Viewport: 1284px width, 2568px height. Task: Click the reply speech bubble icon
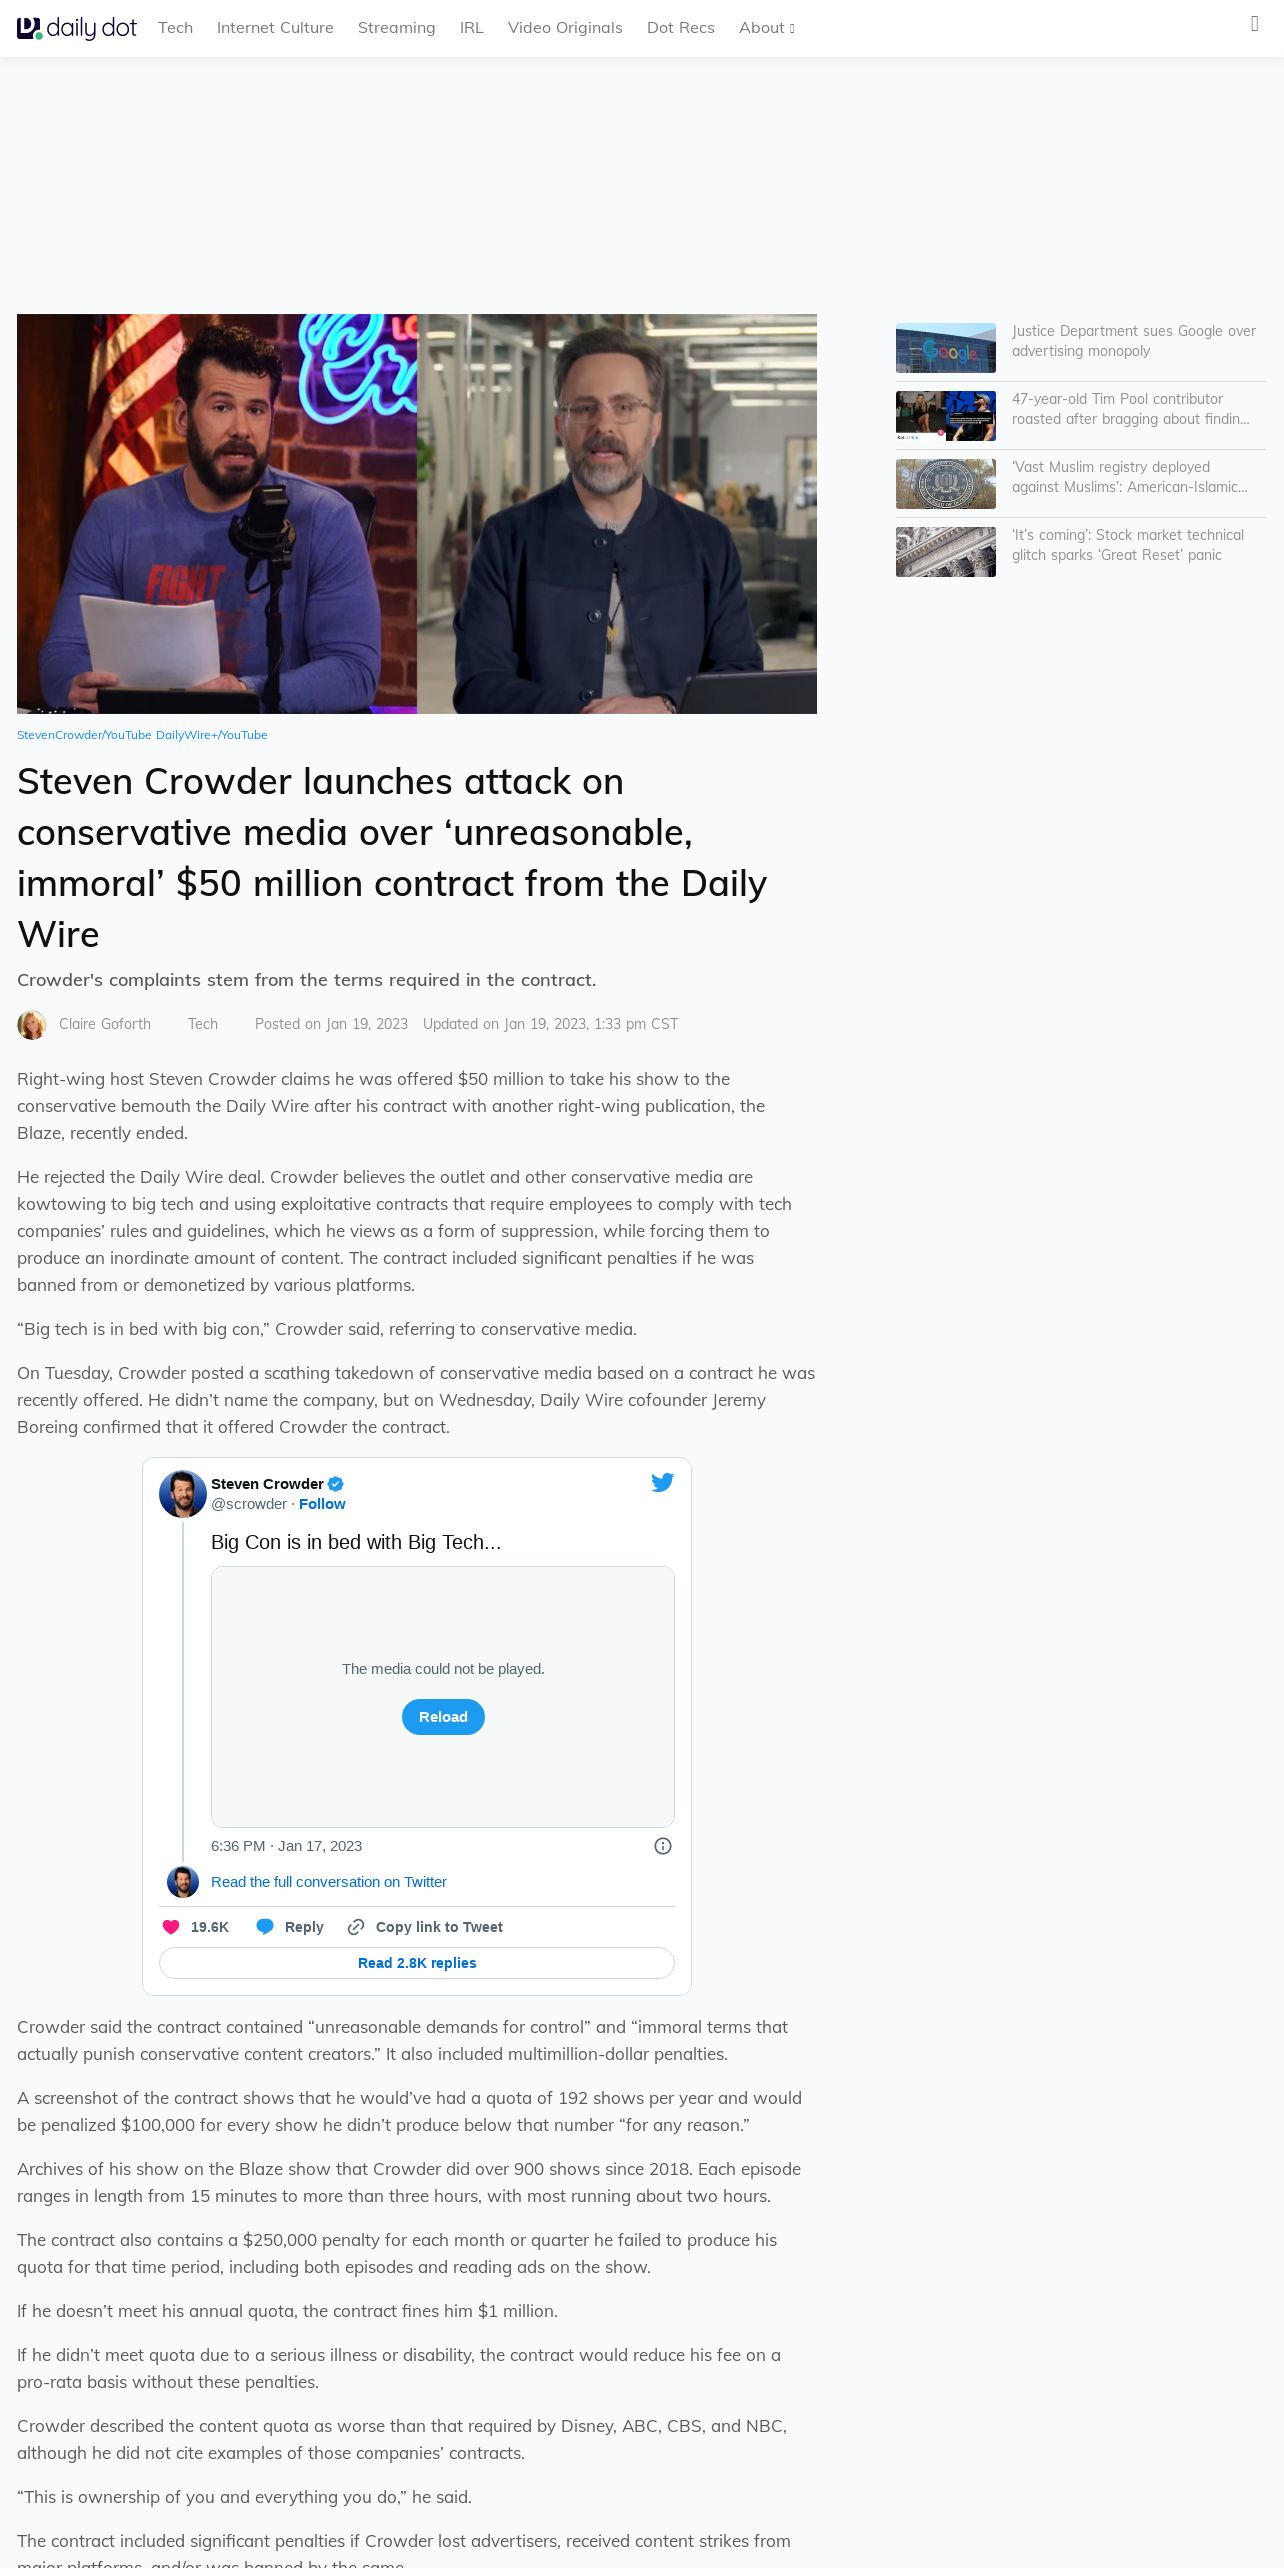(265, 1927)
